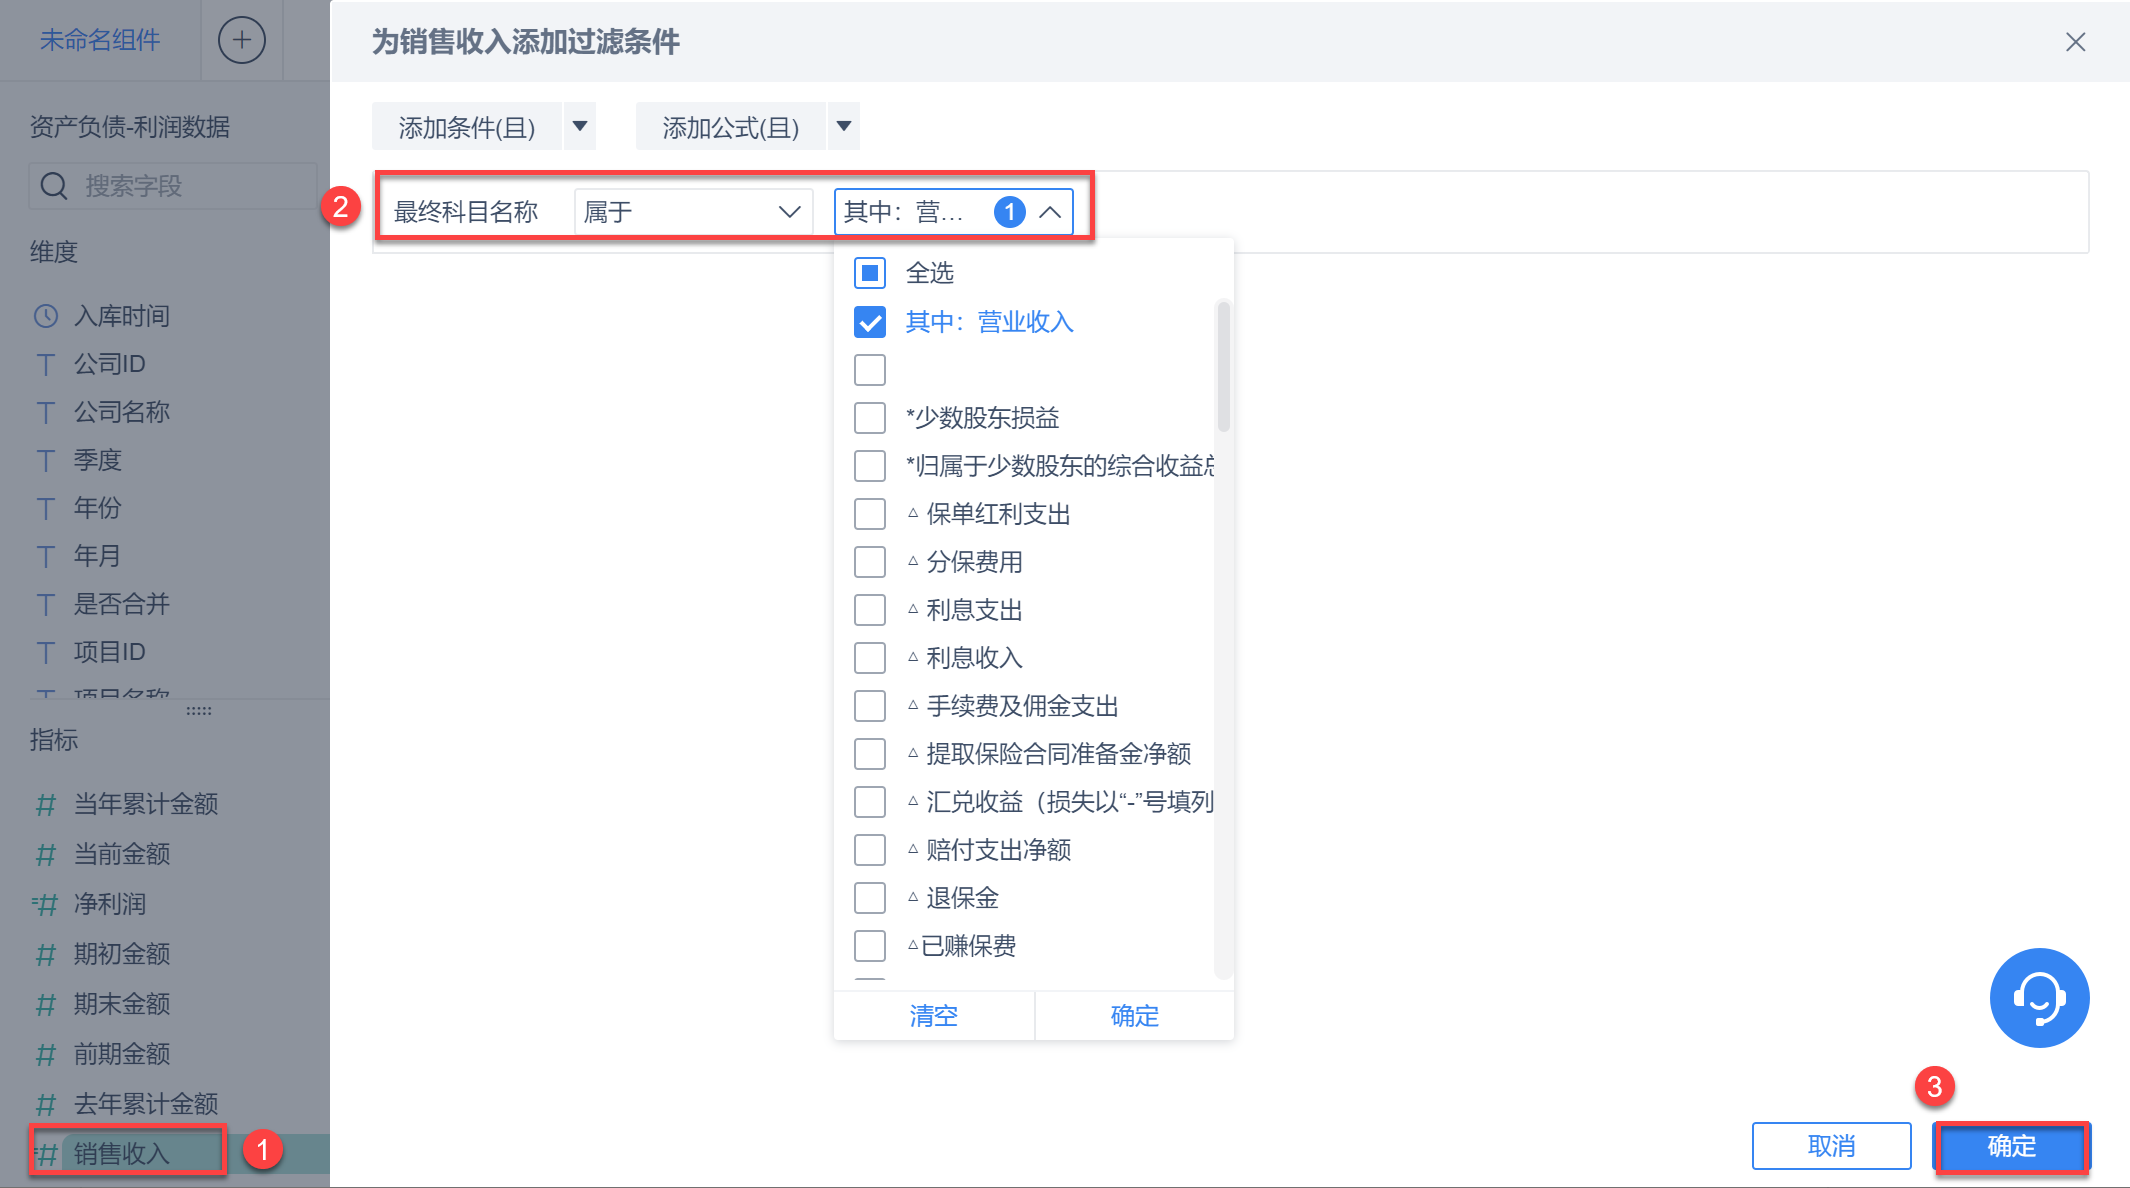2130x1188 pixels.
Task: Click the clock icon beside 入库时间
Action: 46,316
